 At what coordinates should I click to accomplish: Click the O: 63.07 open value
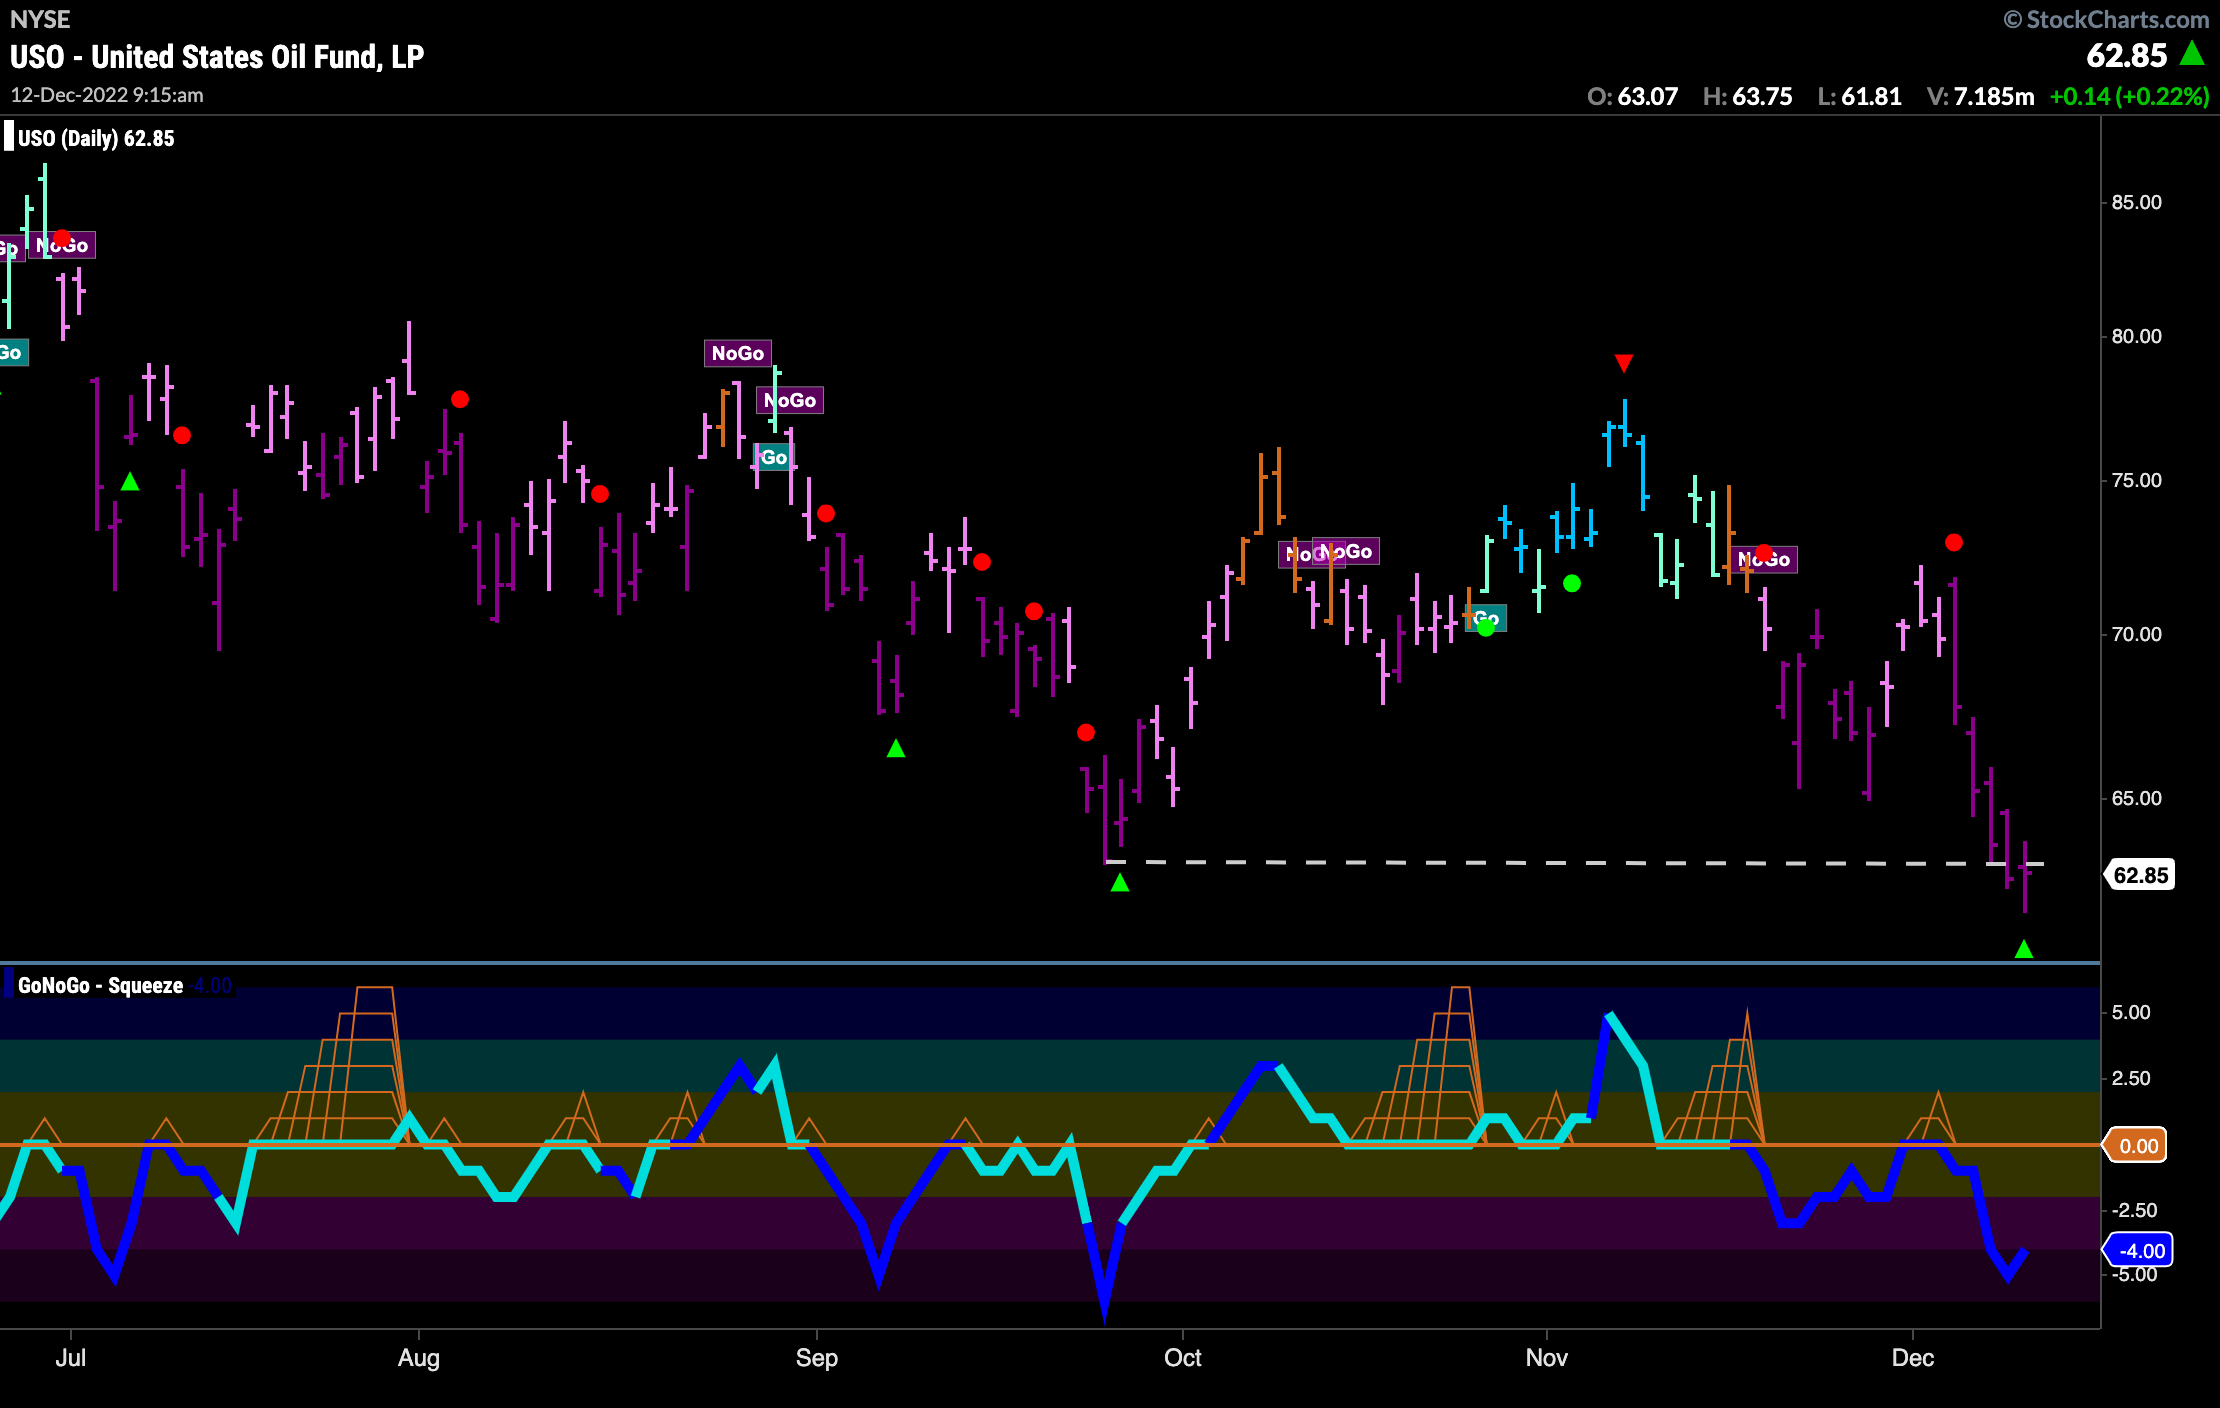pyautogui.click(x=1632, y=97)
